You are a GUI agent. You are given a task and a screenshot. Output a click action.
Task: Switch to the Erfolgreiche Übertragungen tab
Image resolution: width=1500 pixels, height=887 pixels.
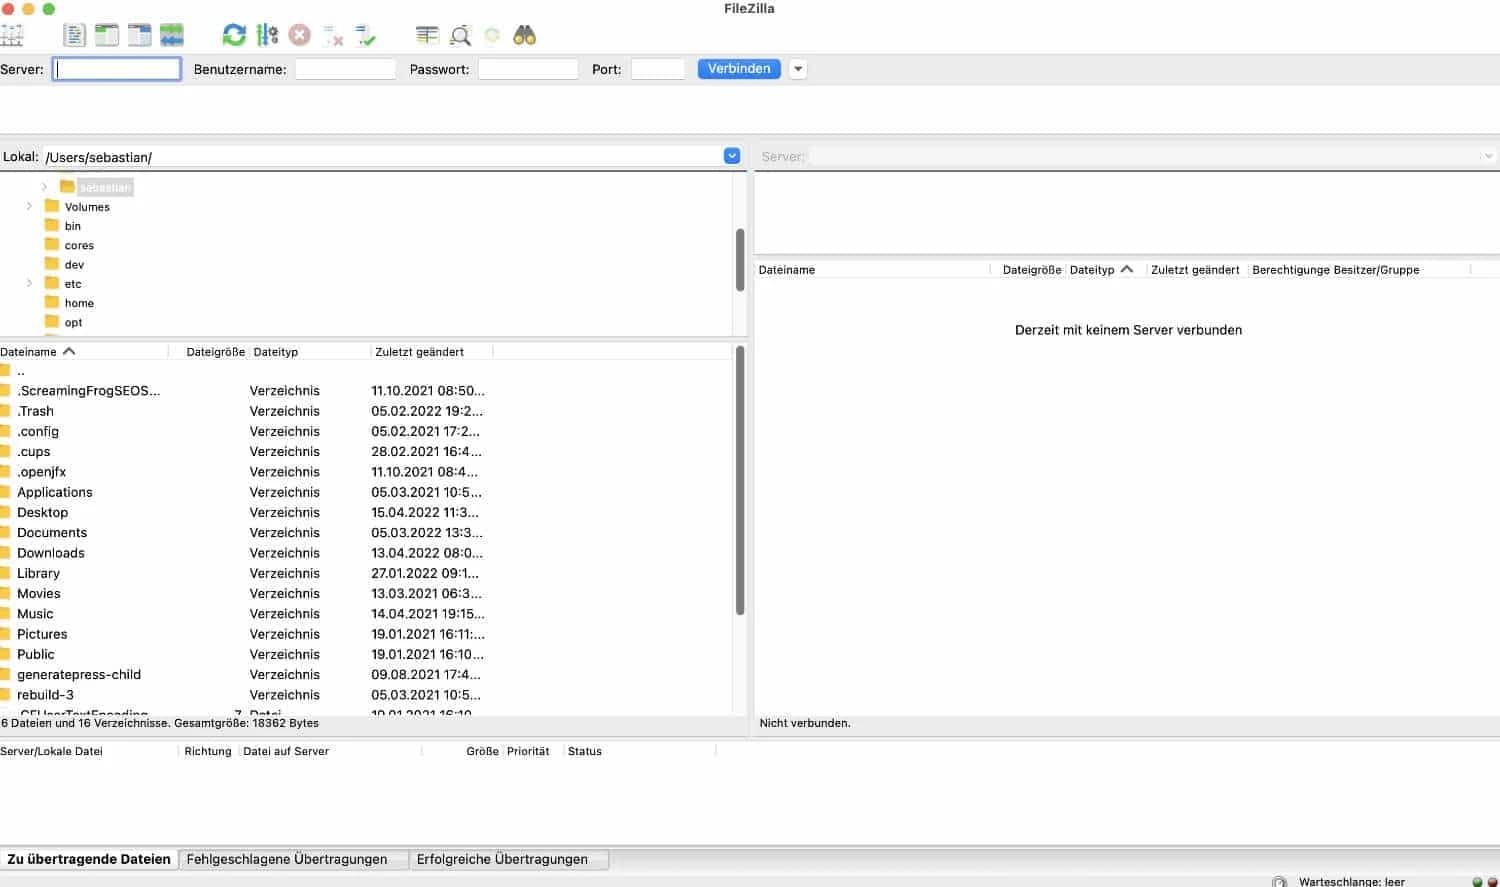coord(508,859)
